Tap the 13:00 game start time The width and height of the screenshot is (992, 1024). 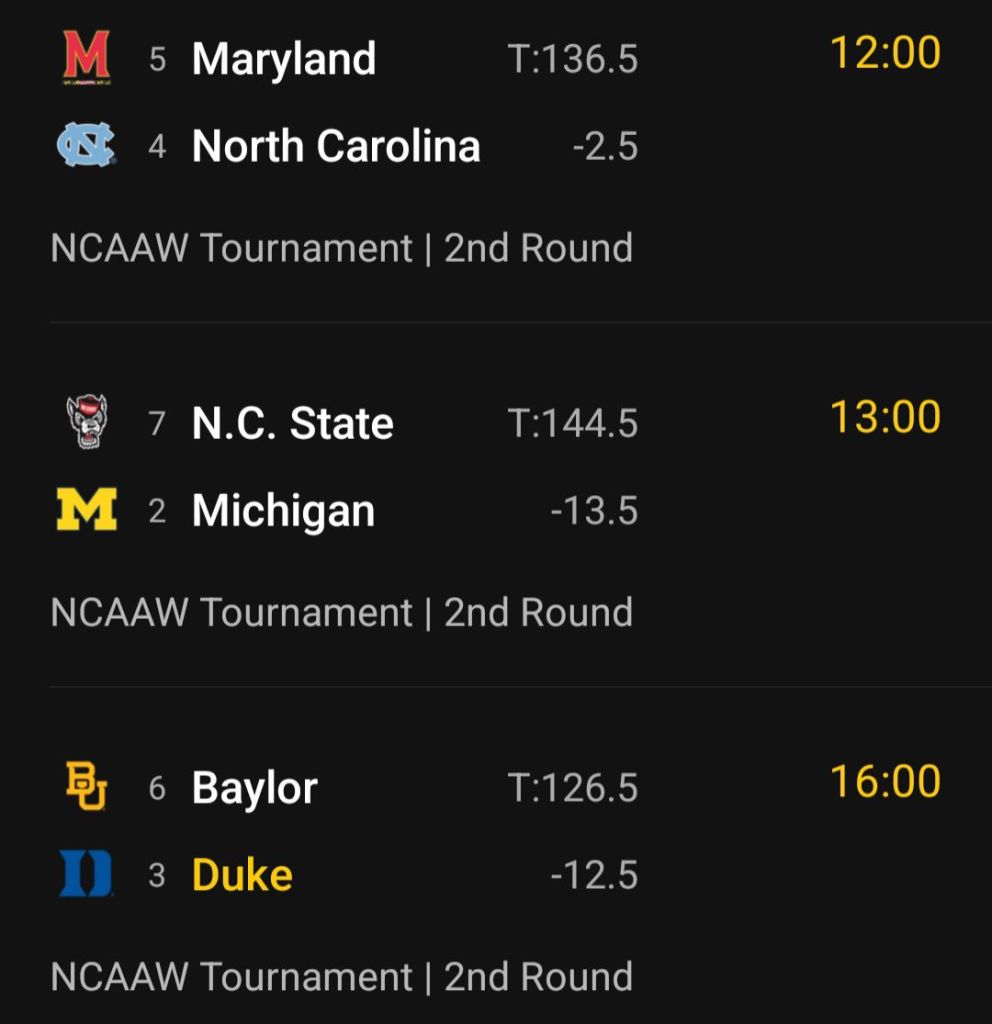click(x=885, y=417)
